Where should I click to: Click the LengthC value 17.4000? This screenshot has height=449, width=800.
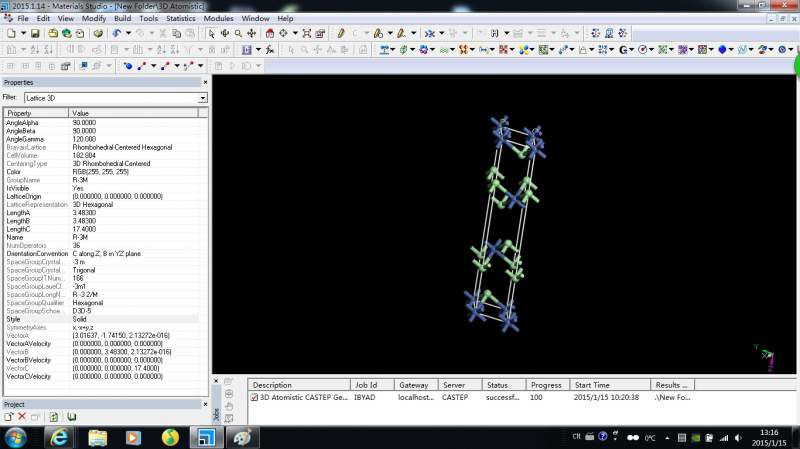(x=86, y=229)
